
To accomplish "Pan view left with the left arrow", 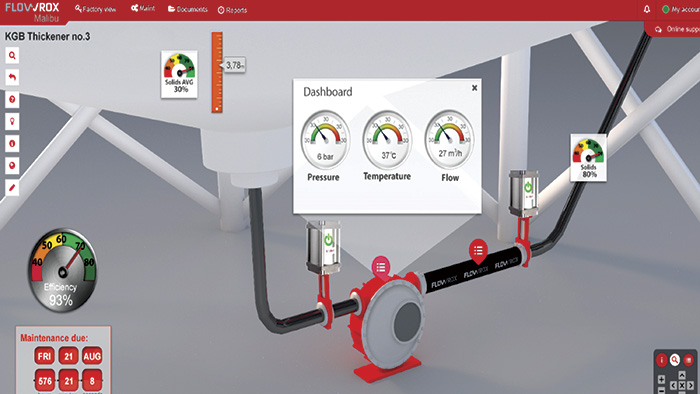I will click(x=673, y=385).
